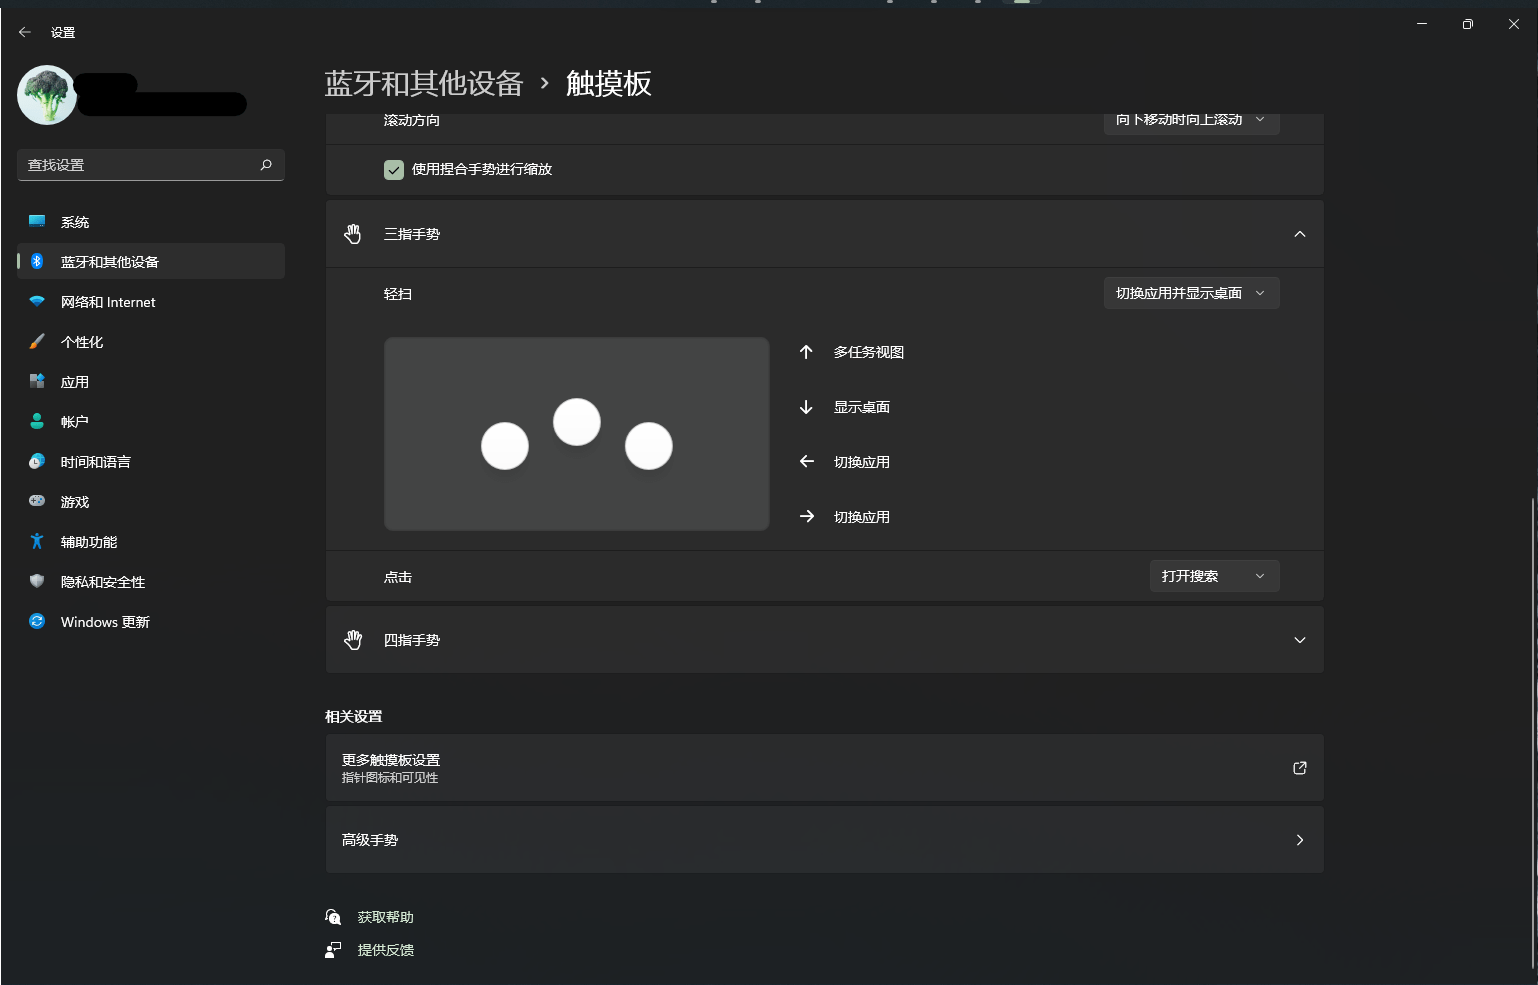Image resolution: width=1538 pixels, height=985 pixels.
Task: Collapse the 三指手势 section
Action: [1299, 233]
